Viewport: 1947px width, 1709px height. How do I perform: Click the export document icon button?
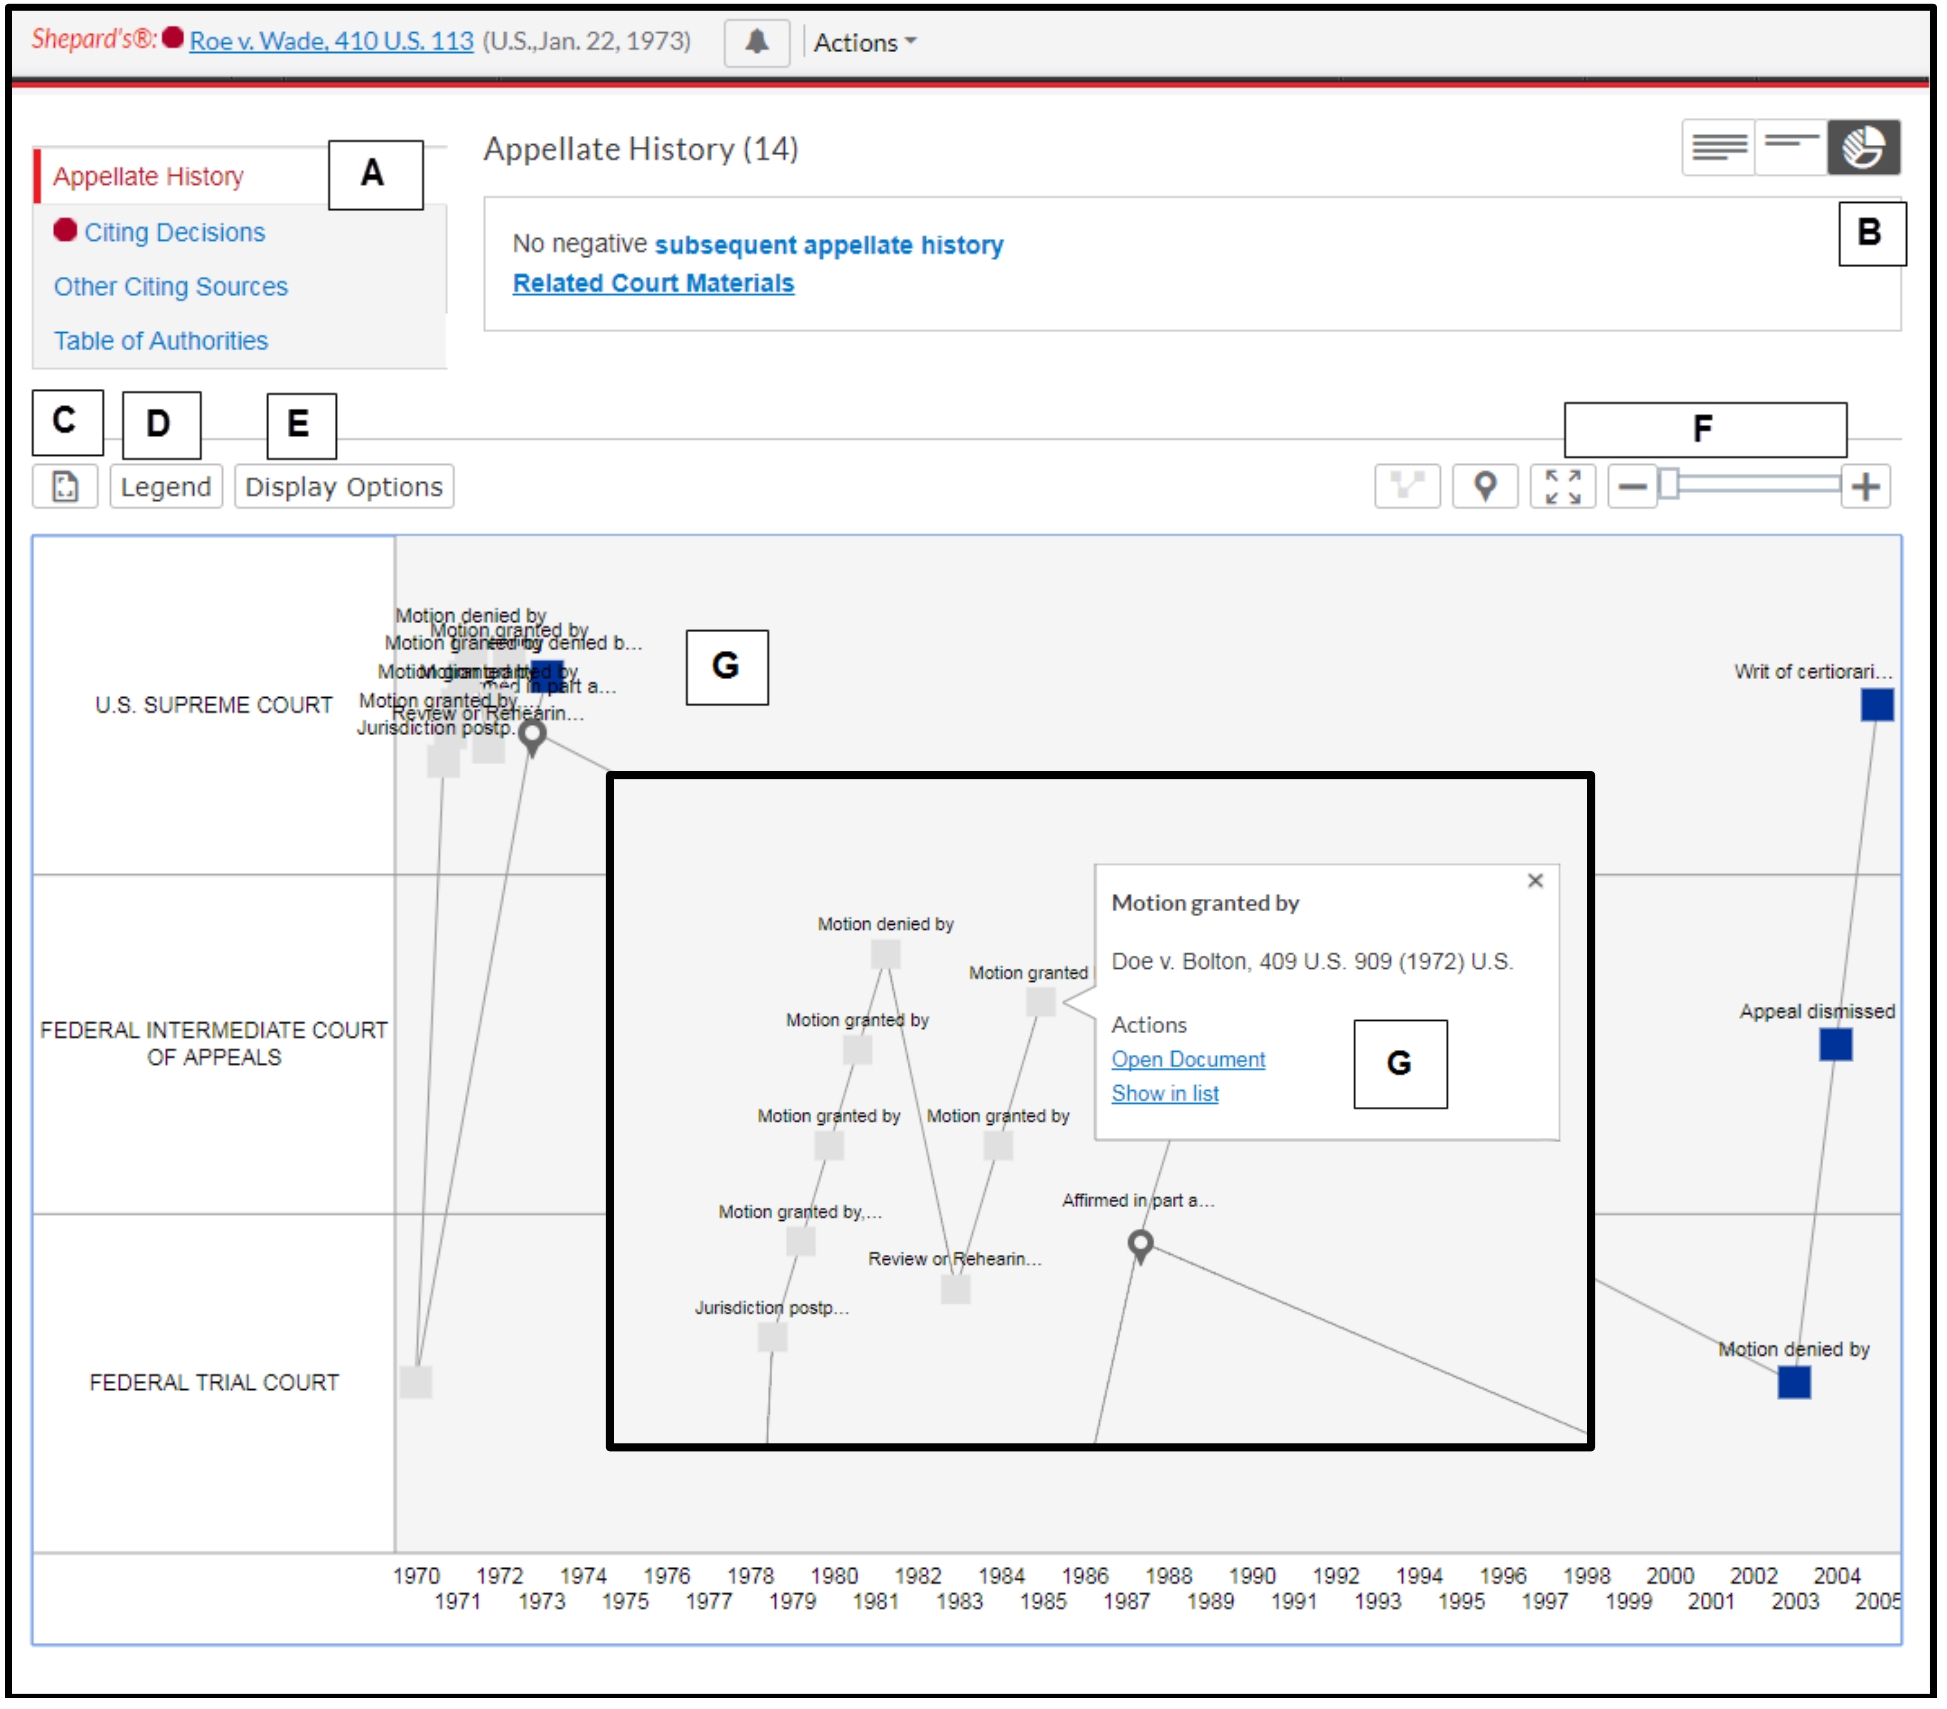[65, 487]
